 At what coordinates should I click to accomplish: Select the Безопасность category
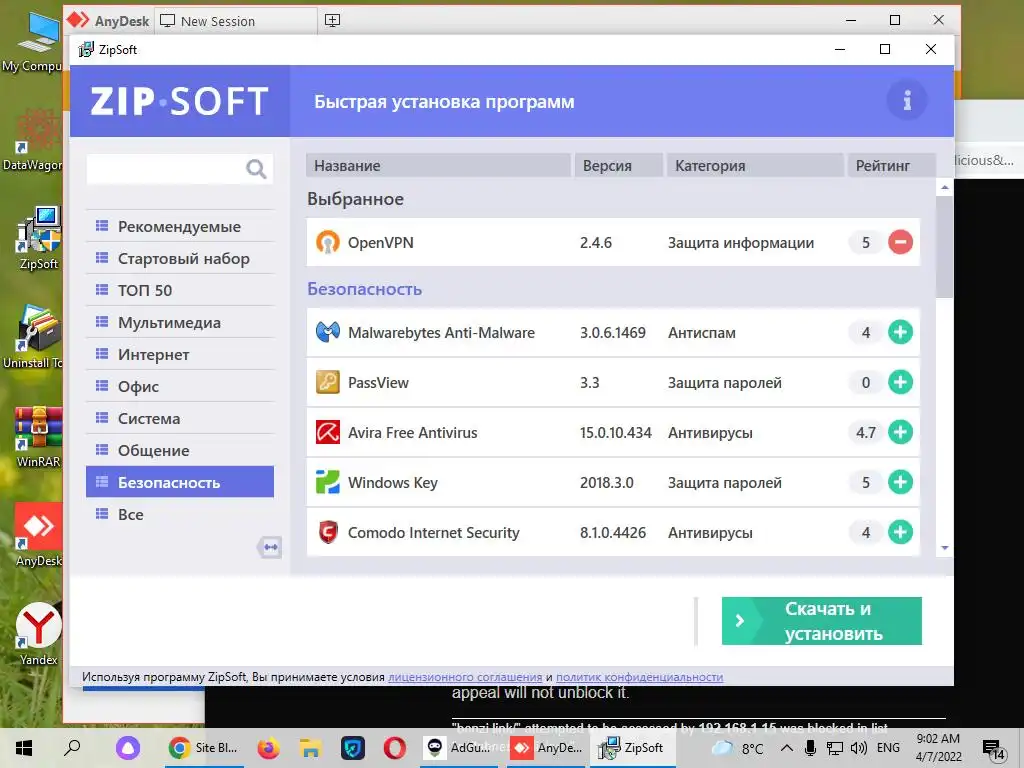tap(180, 482)
